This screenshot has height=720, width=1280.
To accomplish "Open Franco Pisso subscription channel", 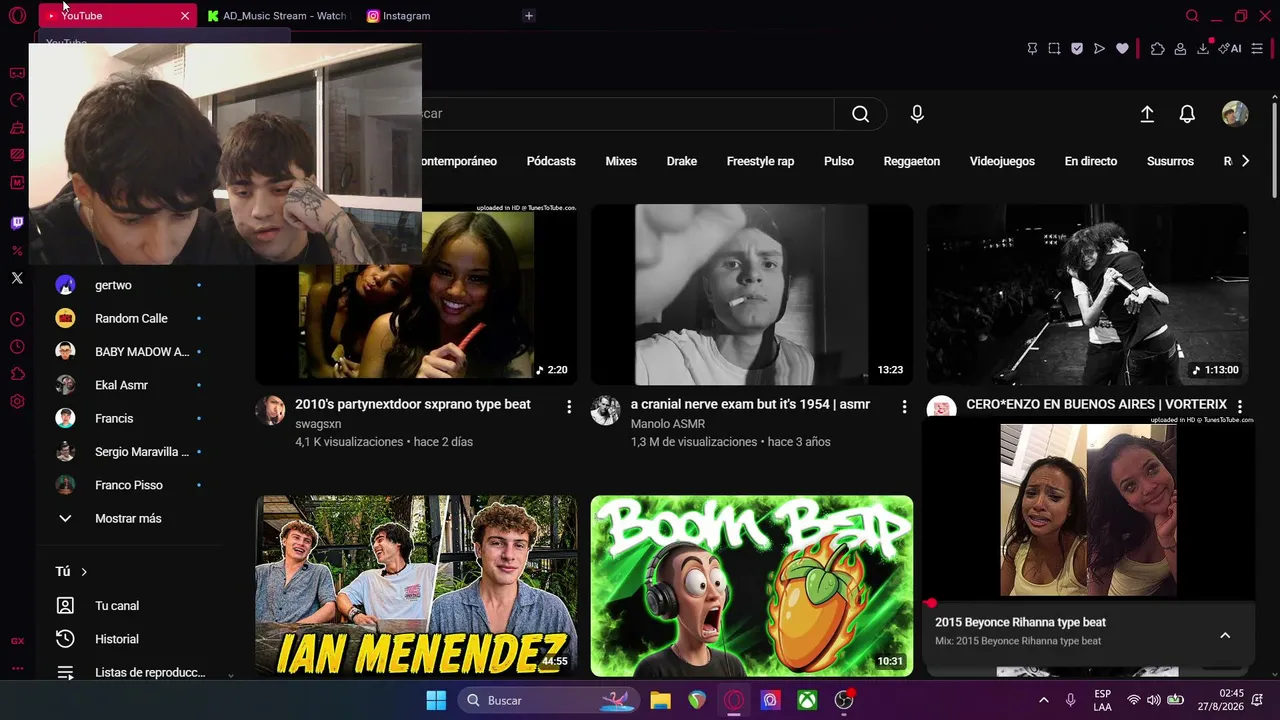I will (130, 485).
